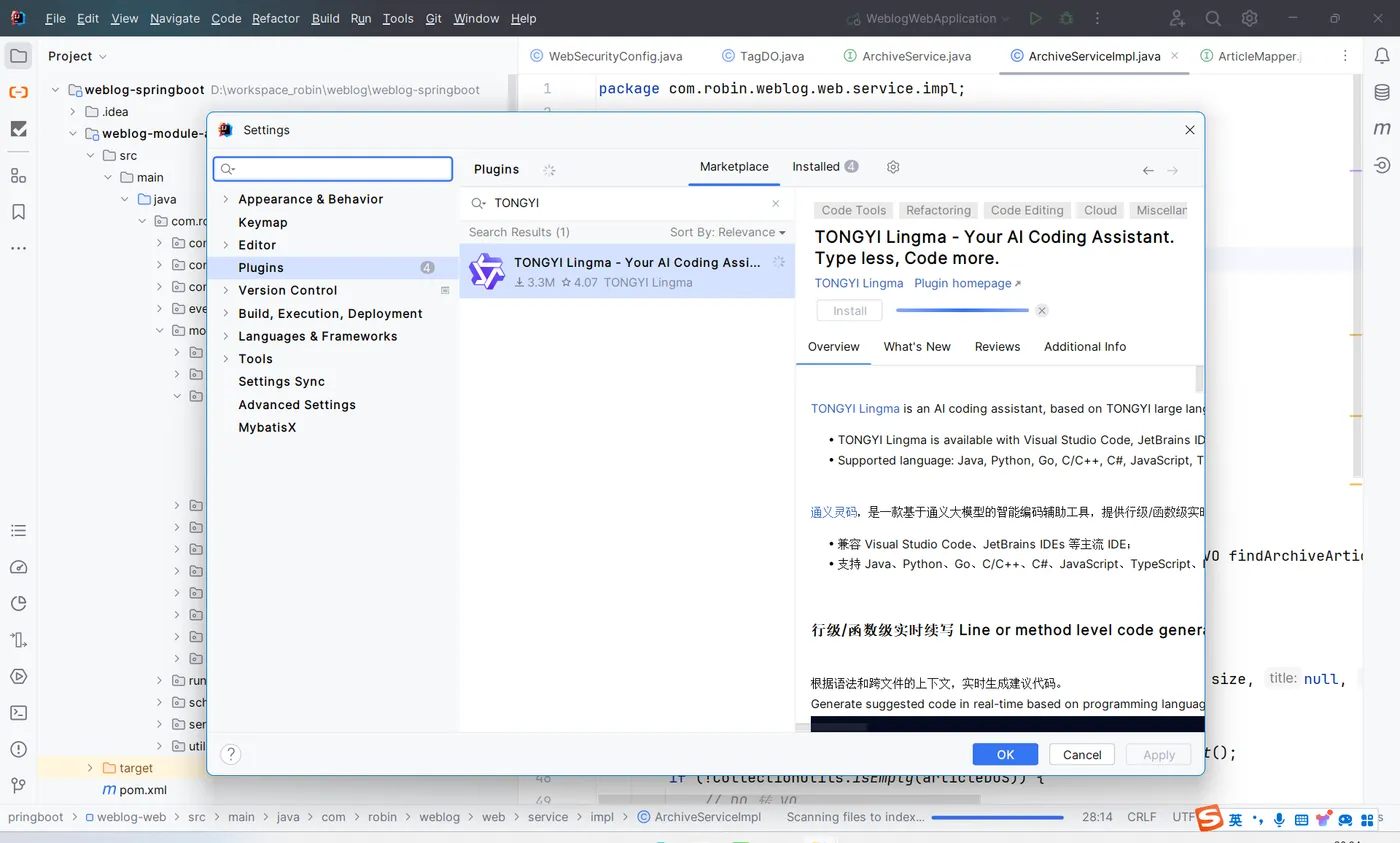Open the Maven 'm' tool window icon
The width and height of the screenshot is (1400, 843).
1382,129
